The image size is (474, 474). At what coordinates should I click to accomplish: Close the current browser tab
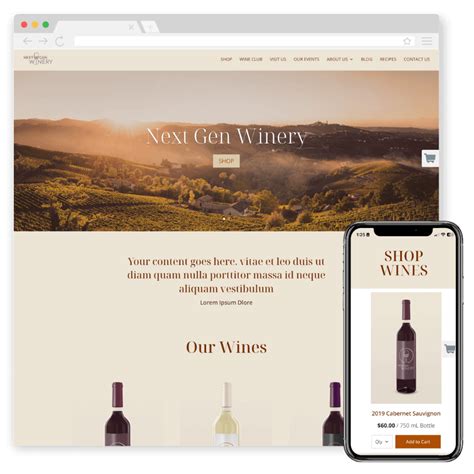point(132,27)
